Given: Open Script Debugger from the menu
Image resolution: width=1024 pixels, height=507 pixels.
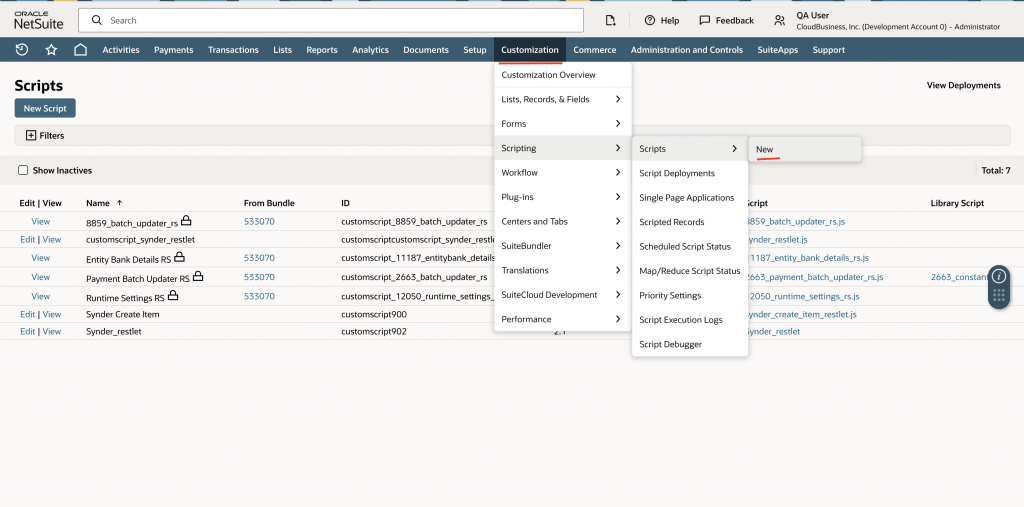Looking at the screenshot, I should [x=670, y=344].
